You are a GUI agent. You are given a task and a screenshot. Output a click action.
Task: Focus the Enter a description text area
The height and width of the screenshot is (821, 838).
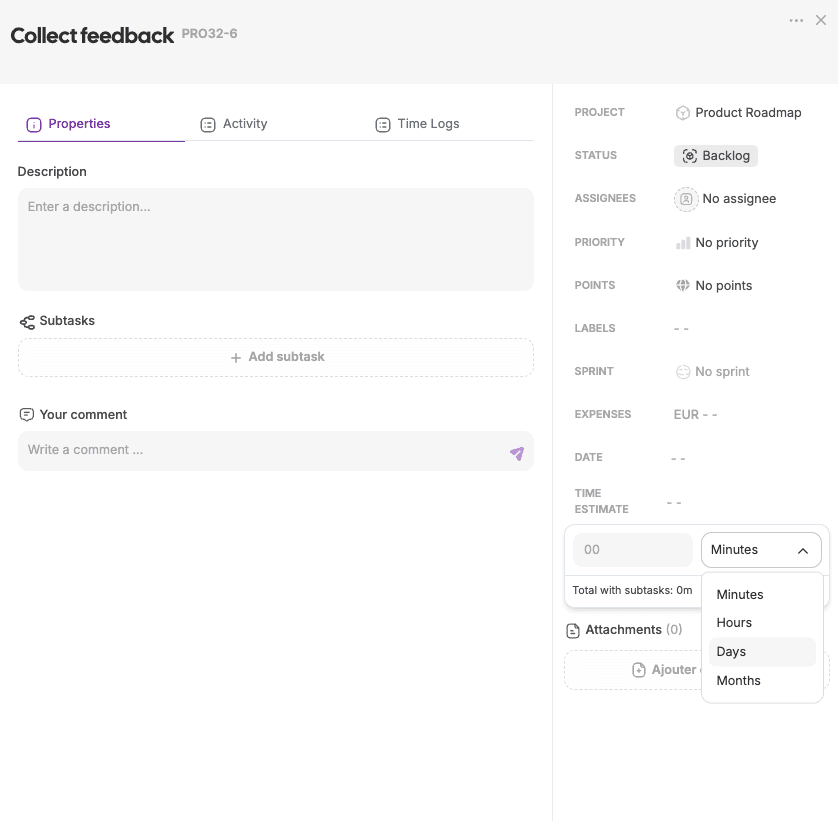pos(276,239)
